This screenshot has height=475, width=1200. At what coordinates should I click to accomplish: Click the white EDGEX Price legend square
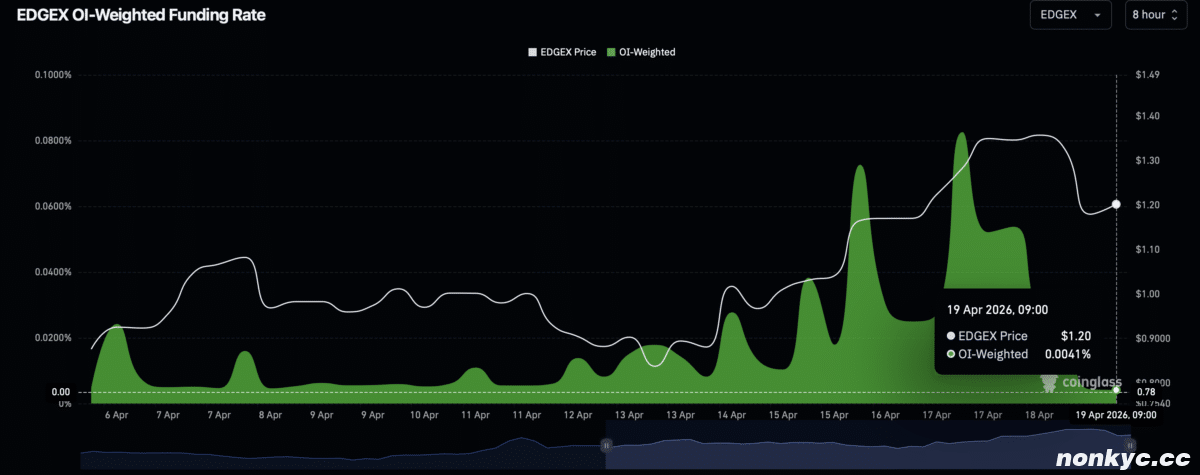pos(531,52)
